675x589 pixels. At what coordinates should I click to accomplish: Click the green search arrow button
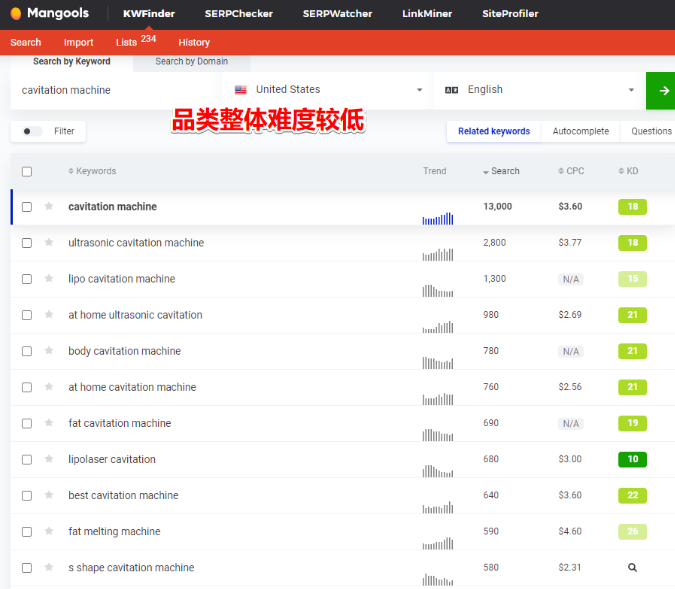point(661,90)
